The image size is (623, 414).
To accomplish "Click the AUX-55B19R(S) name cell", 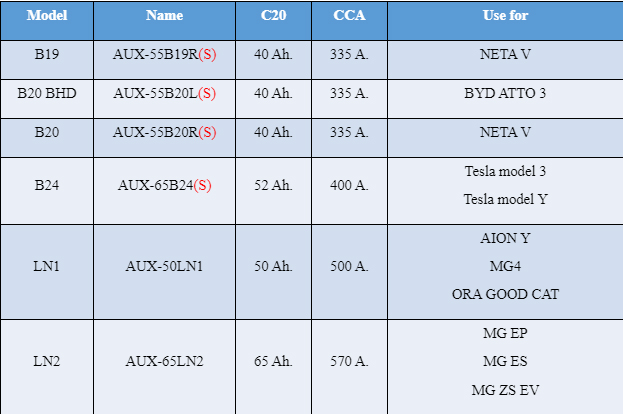I will click(164, 60).
